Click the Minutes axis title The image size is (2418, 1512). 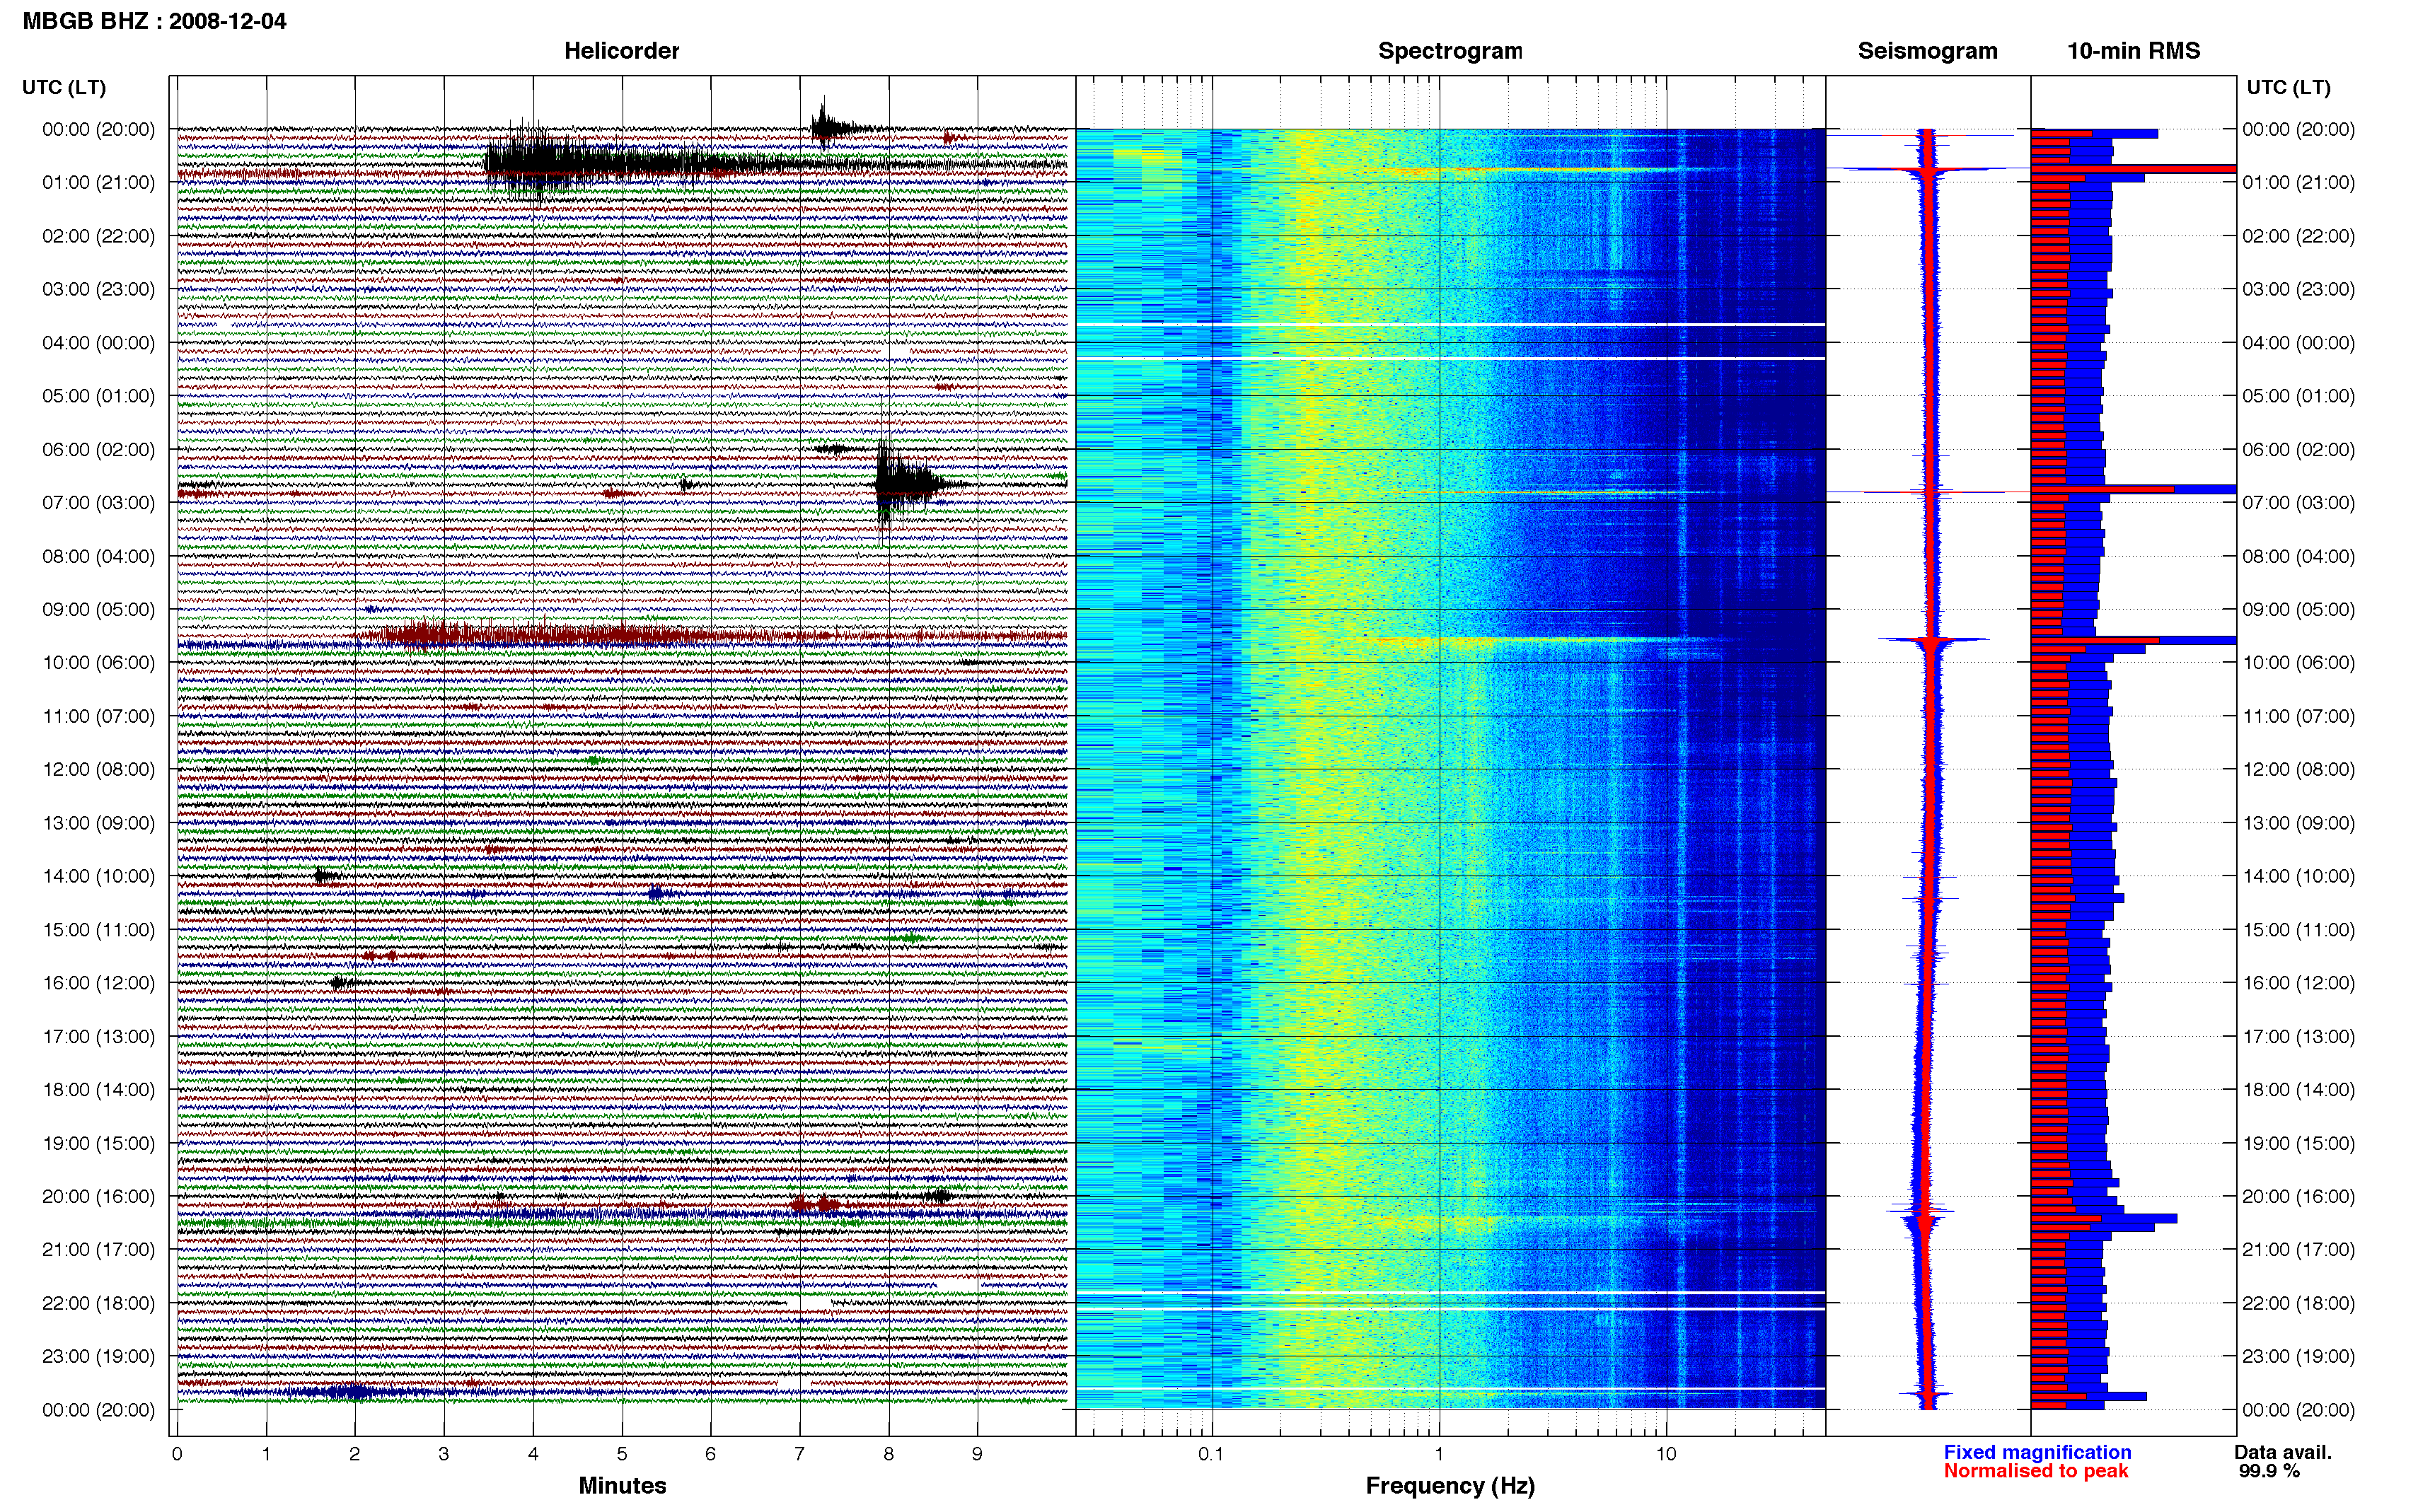pos(622,1486)
